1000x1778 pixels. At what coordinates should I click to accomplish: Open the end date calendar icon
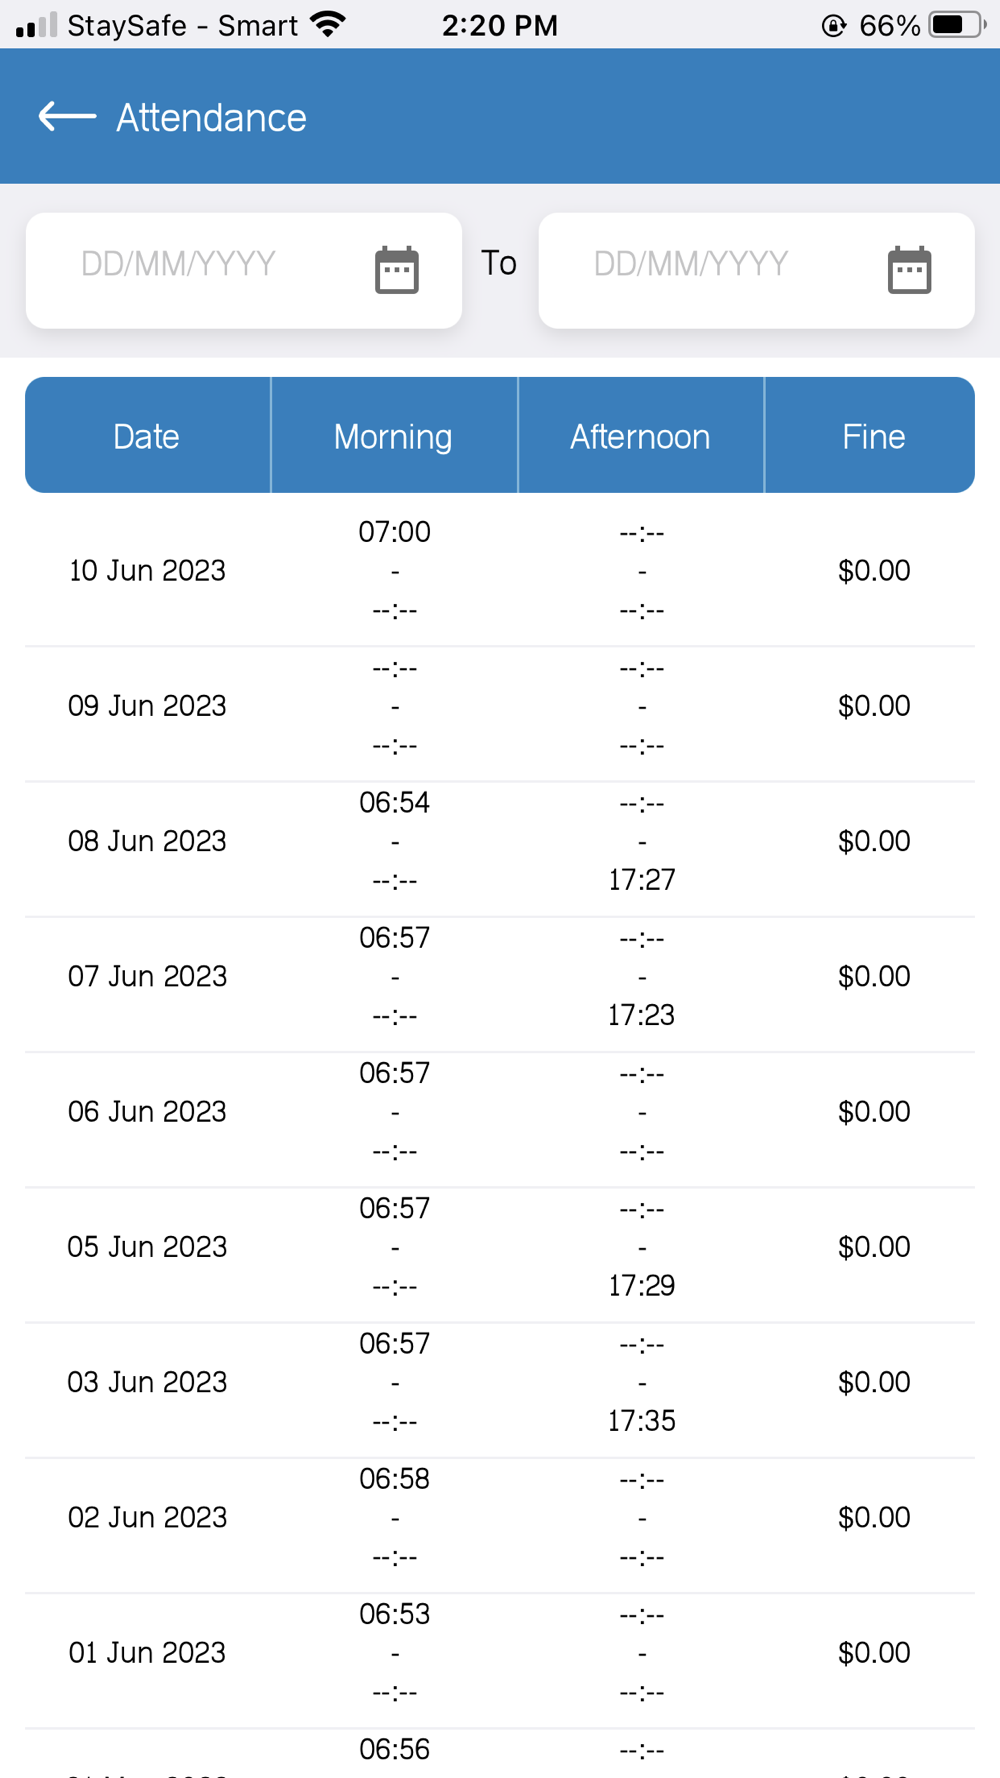(x=909, y=270)
